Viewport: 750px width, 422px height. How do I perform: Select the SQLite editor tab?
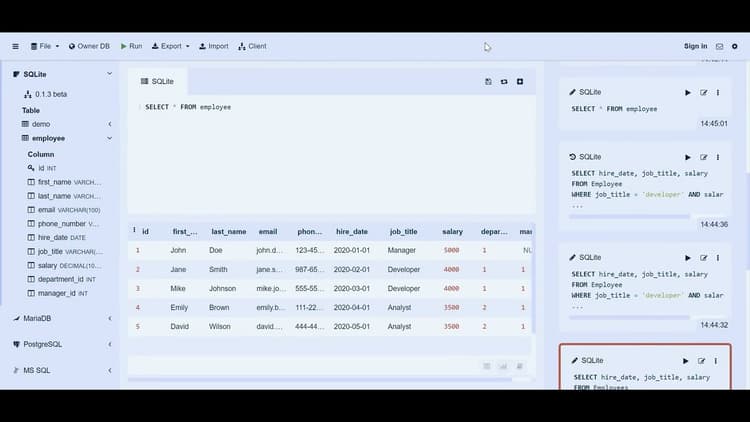pos(158,81)
